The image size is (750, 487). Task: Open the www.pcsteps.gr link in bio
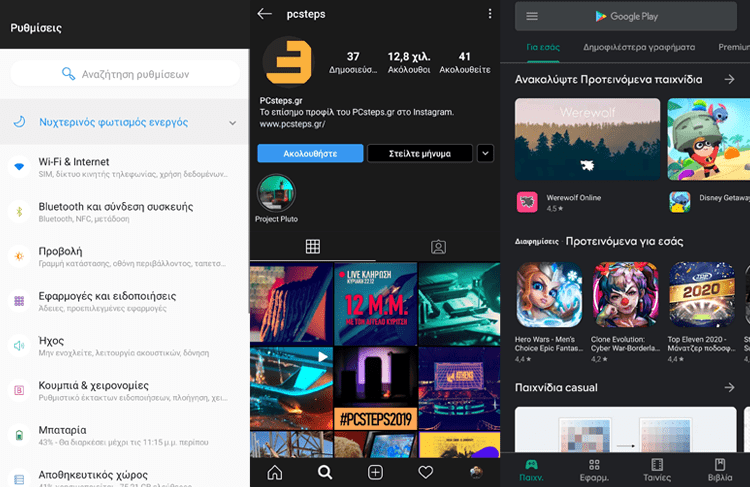point(292,124)
